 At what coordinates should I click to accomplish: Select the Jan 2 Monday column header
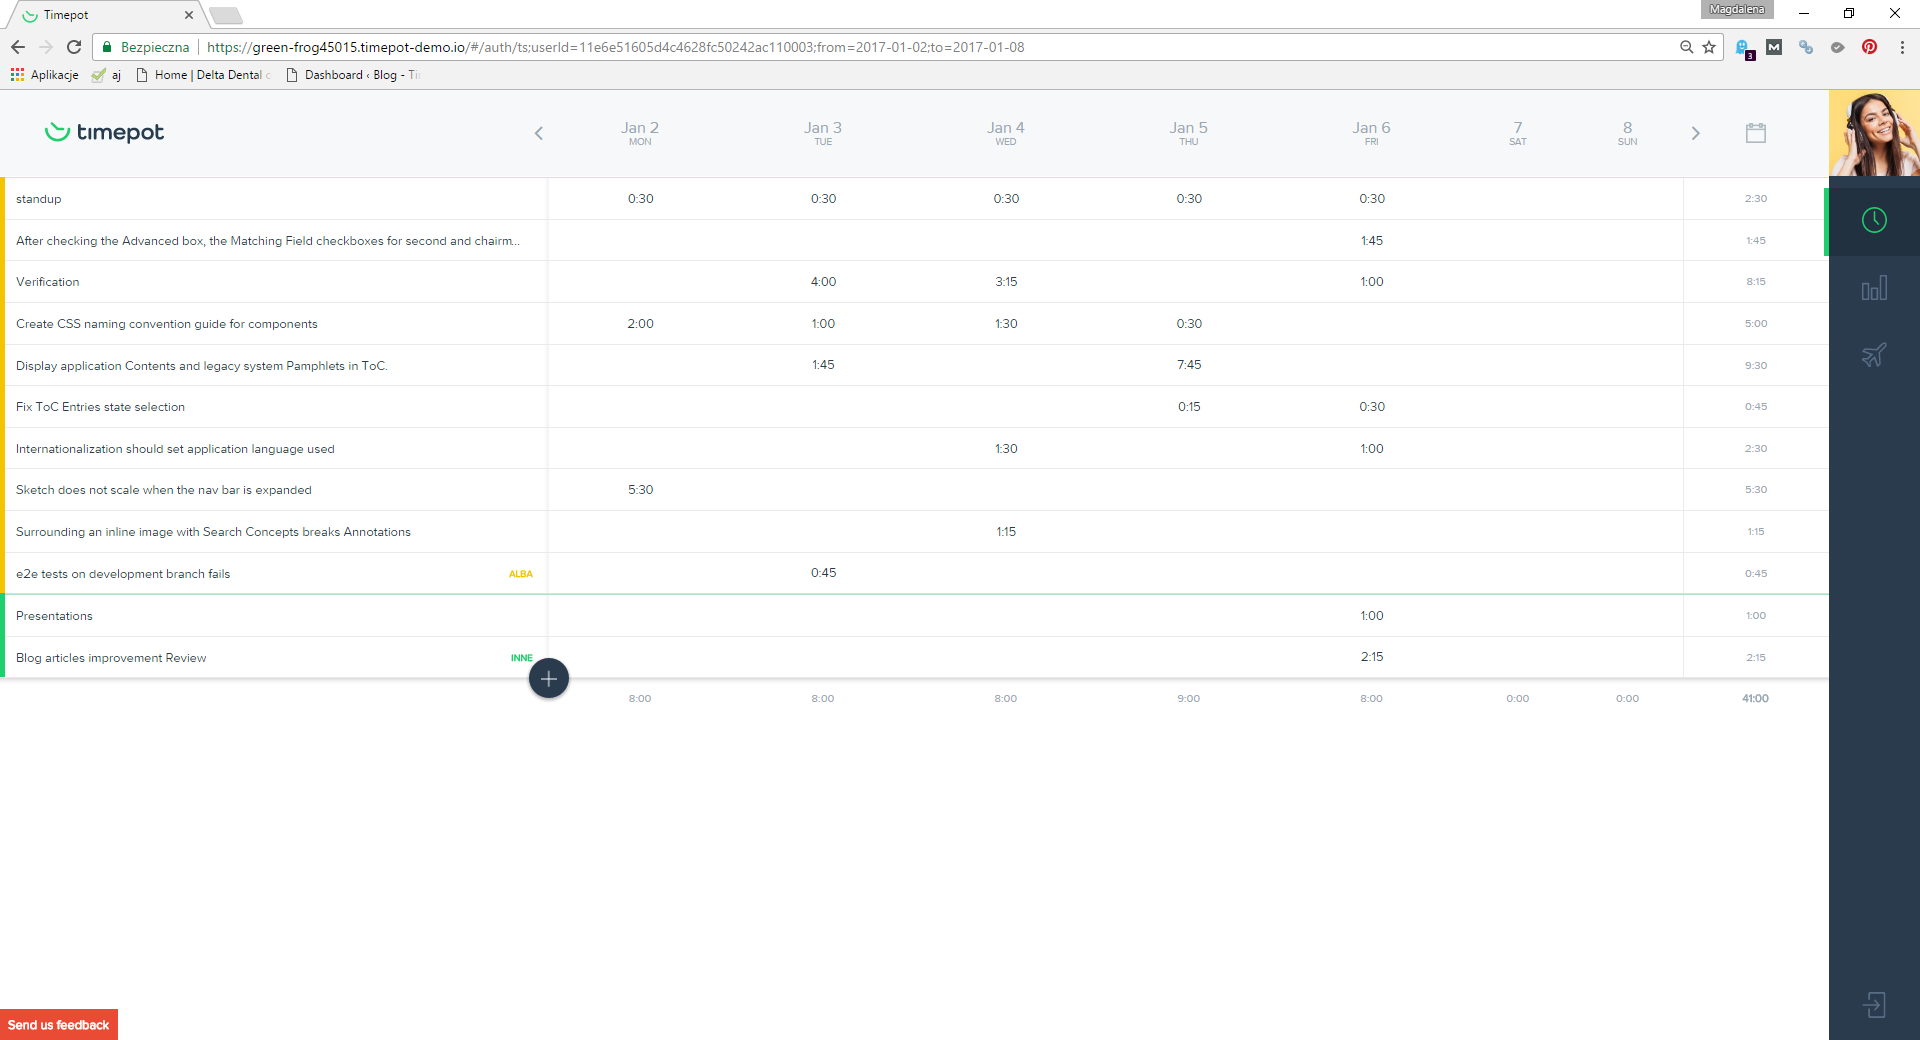pos(640,132)
